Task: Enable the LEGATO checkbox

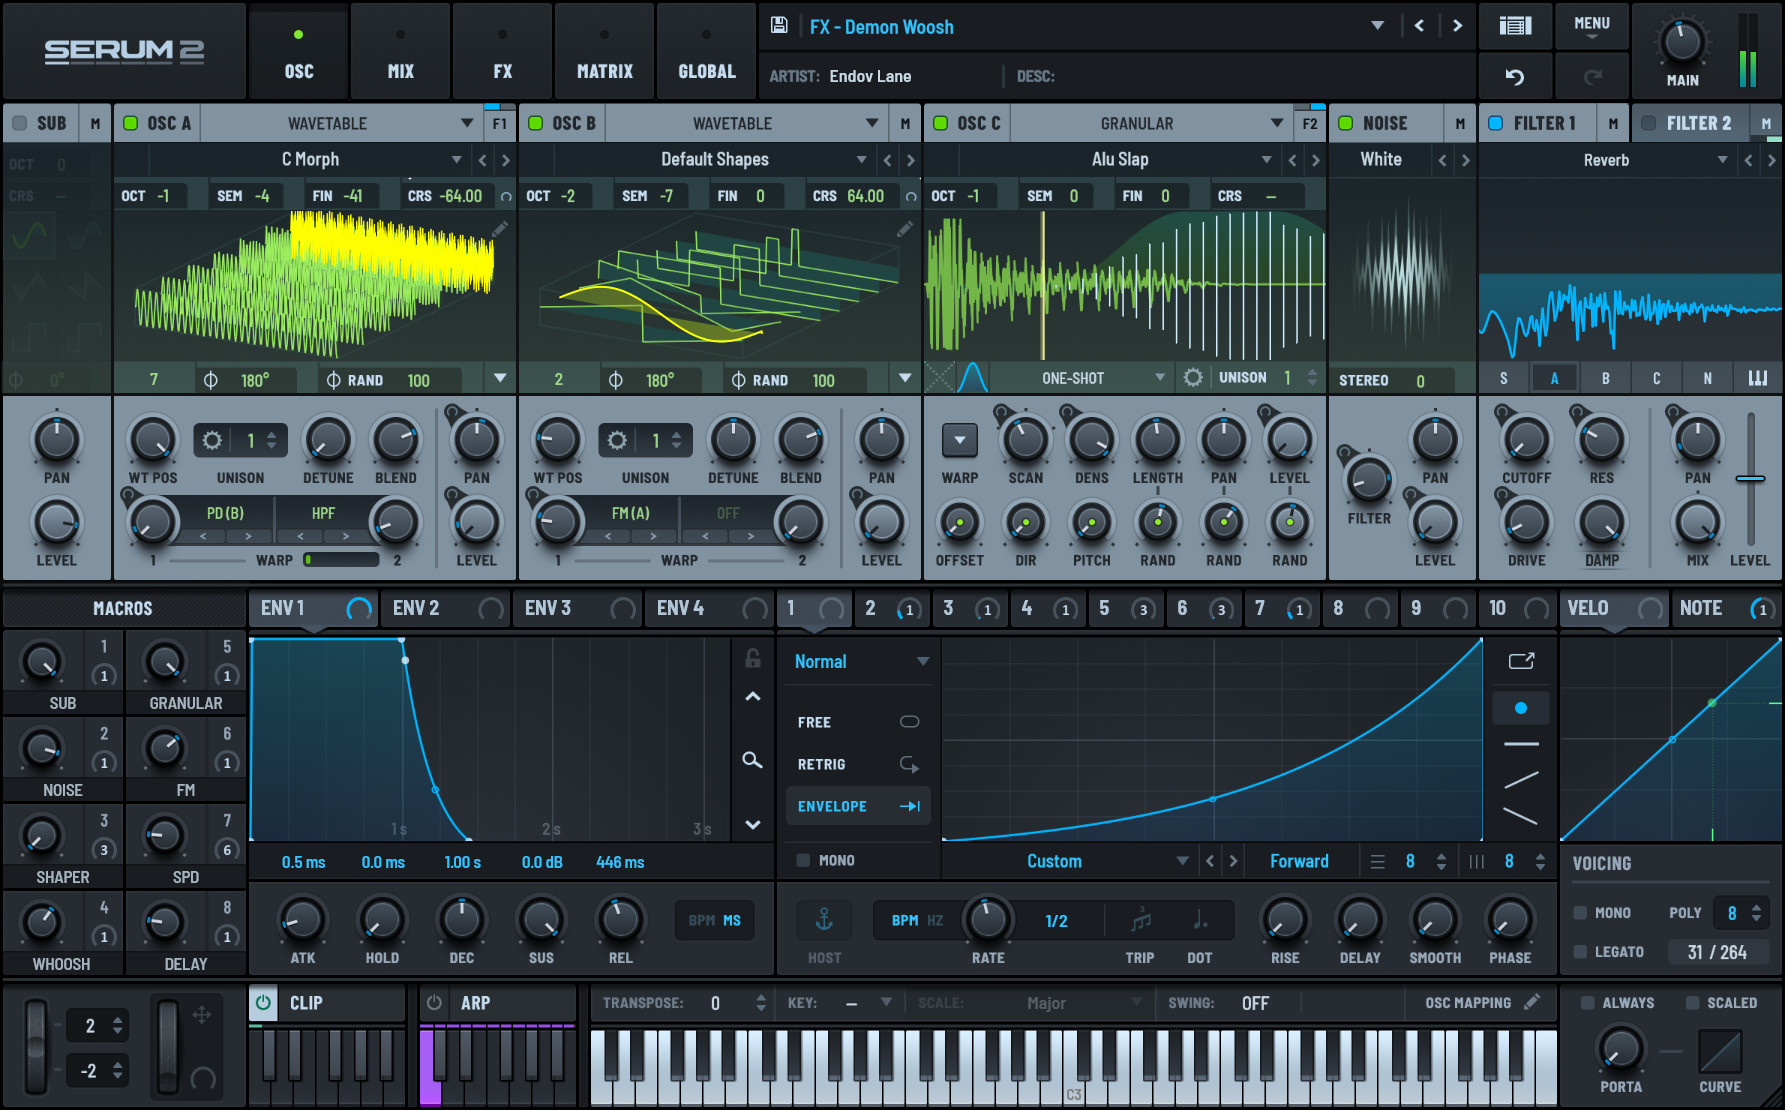Action: point(1580,952)
